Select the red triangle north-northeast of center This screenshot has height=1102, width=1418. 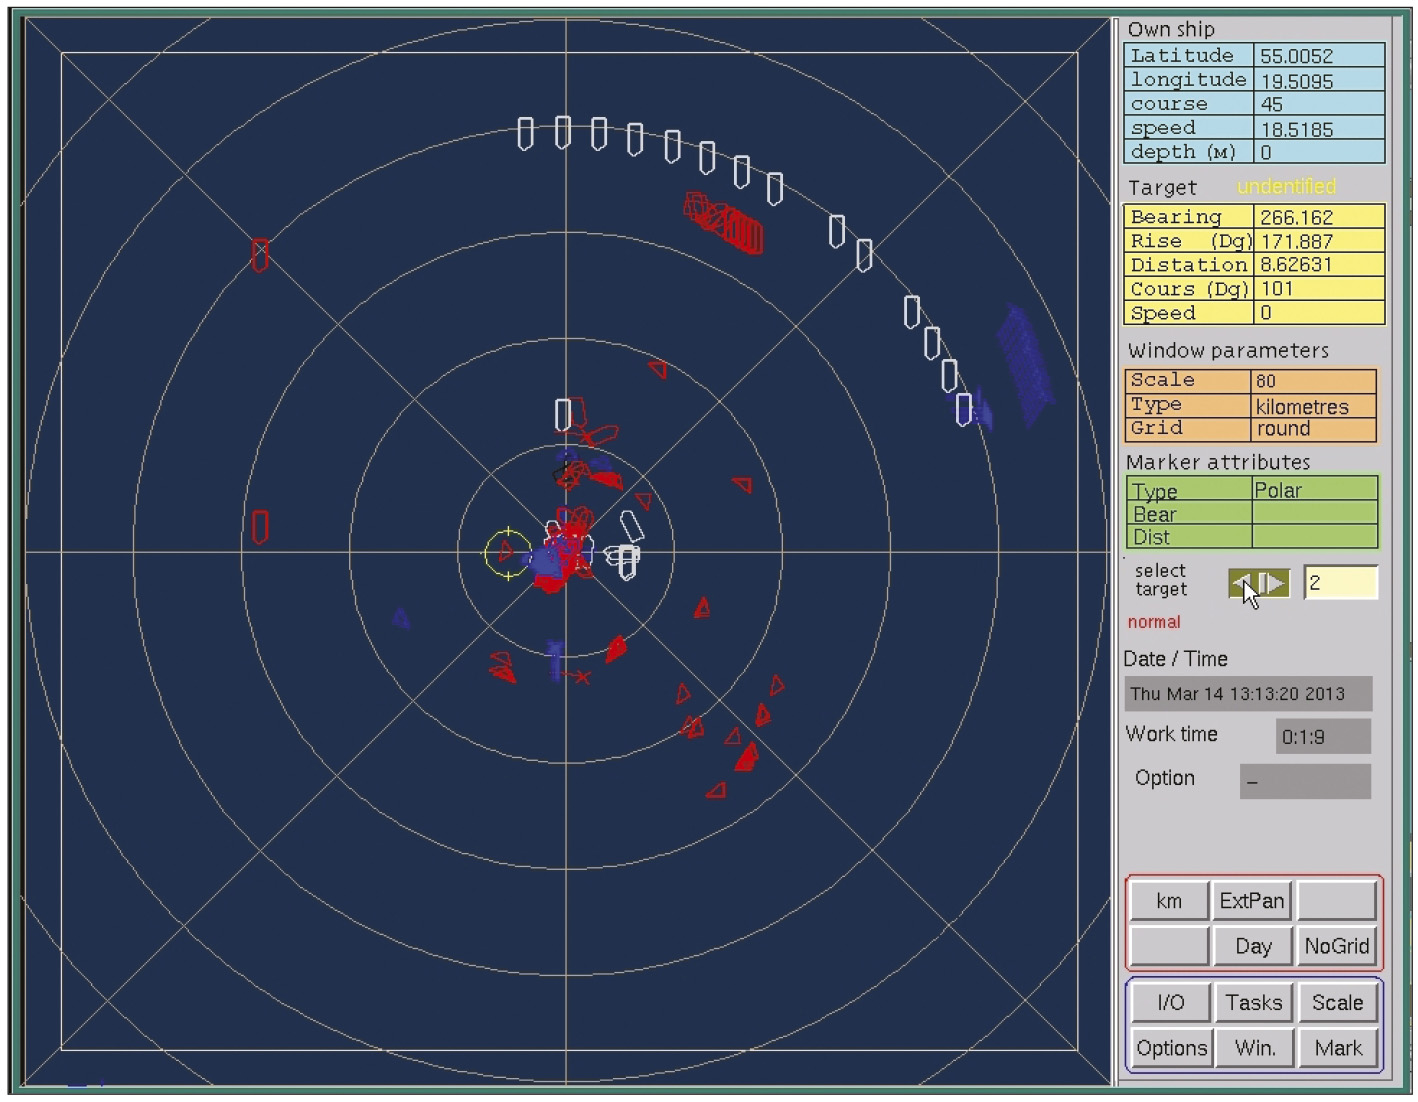[657, 369]
